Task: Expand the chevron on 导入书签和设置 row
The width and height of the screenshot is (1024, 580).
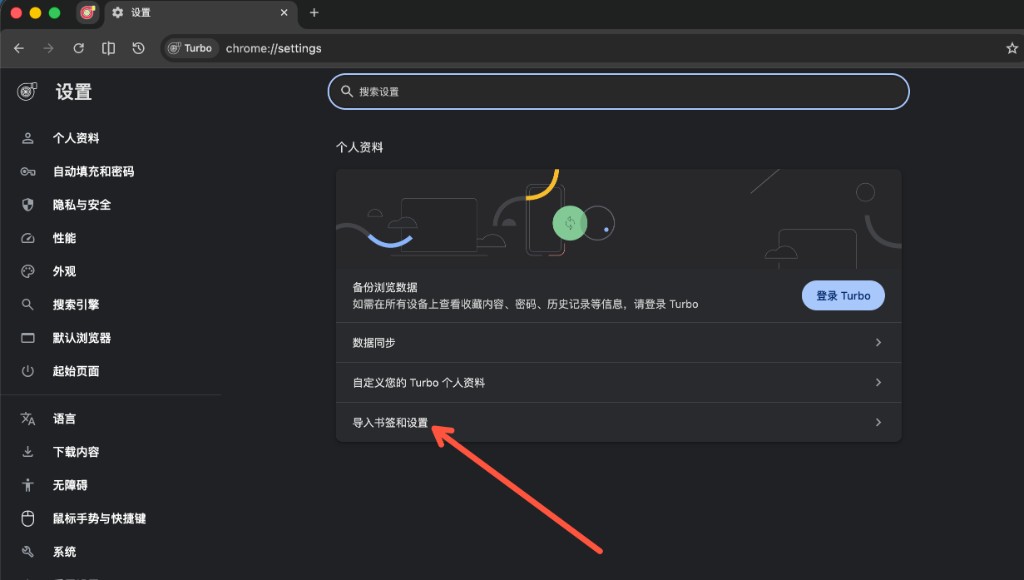Action: [878, 422]
